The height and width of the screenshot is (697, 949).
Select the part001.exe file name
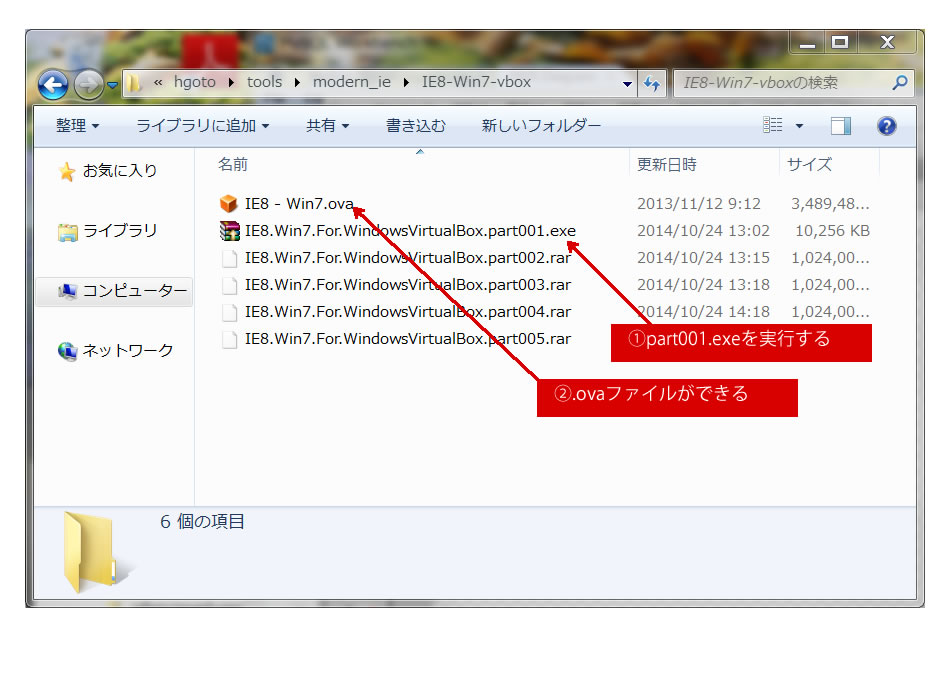coord(410,231)
